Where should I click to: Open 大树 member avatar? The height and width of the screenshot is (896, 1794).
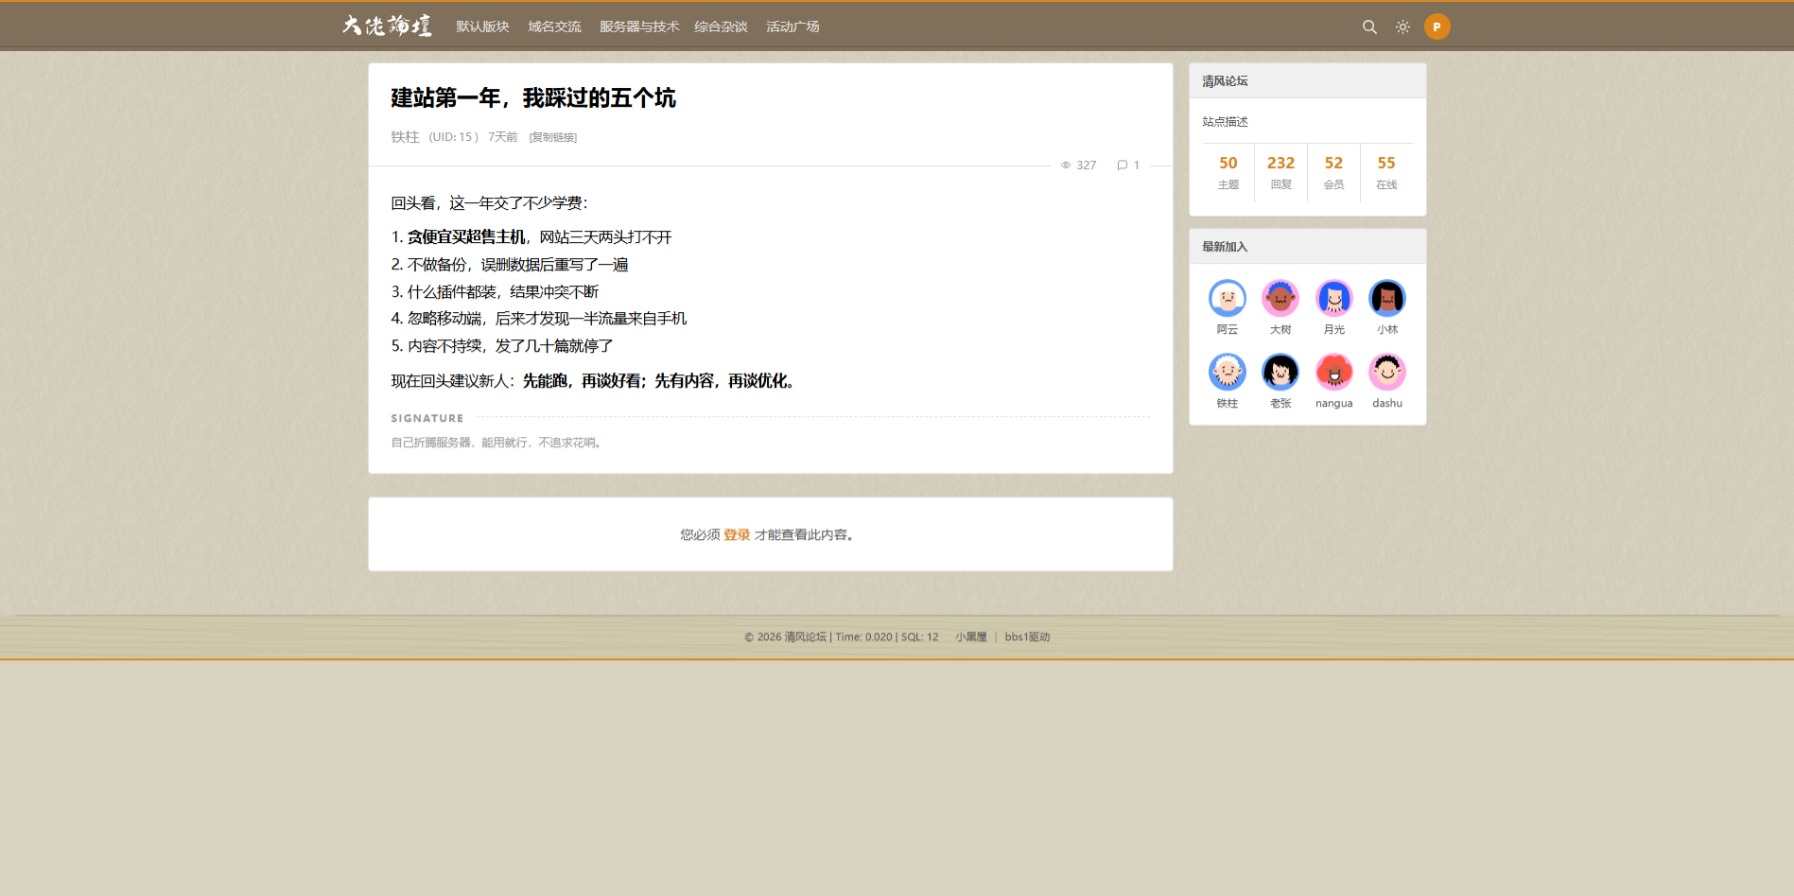pyautogui.click(x=1280, y=298)
